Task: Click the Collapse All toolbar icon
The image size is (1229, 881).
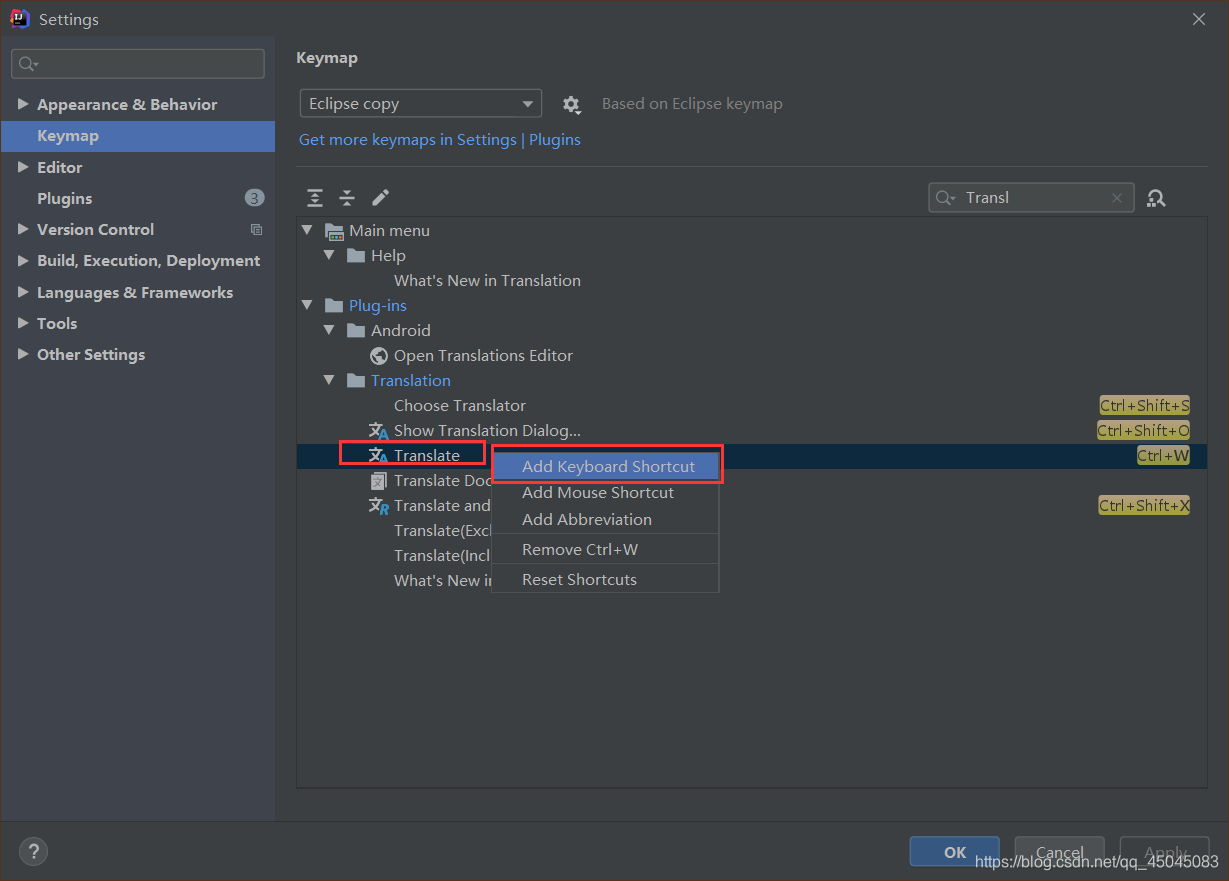Action: click(347, 198)
